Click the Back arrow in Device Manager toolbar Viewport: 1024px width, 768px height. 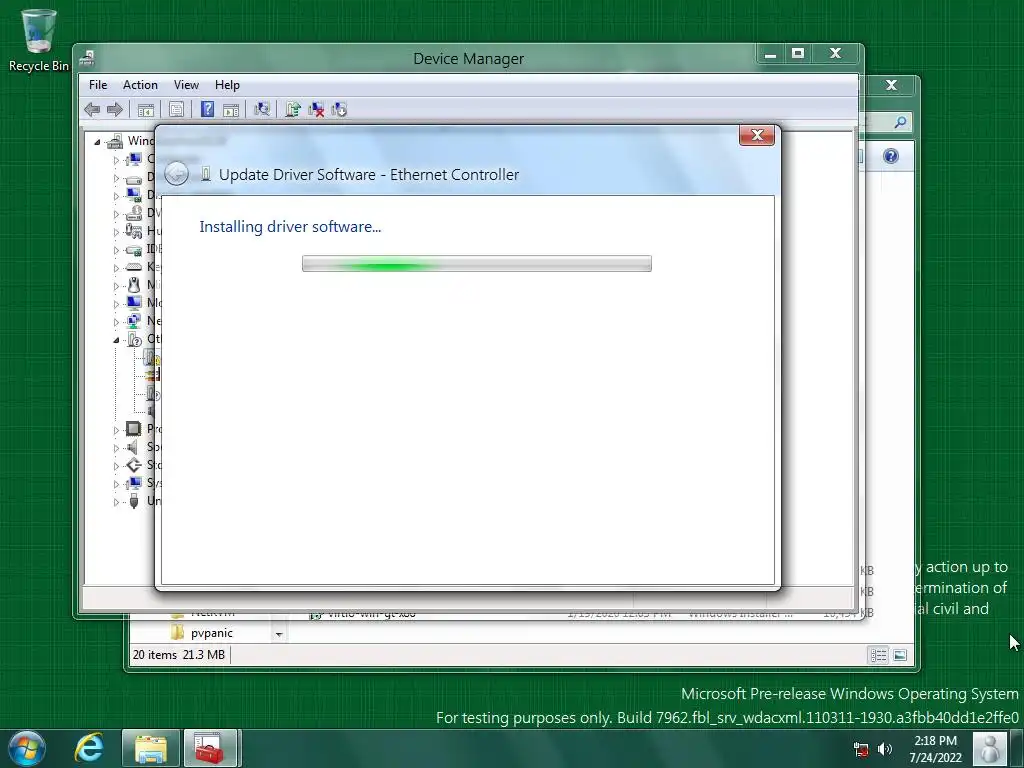[x=92, y=110]
